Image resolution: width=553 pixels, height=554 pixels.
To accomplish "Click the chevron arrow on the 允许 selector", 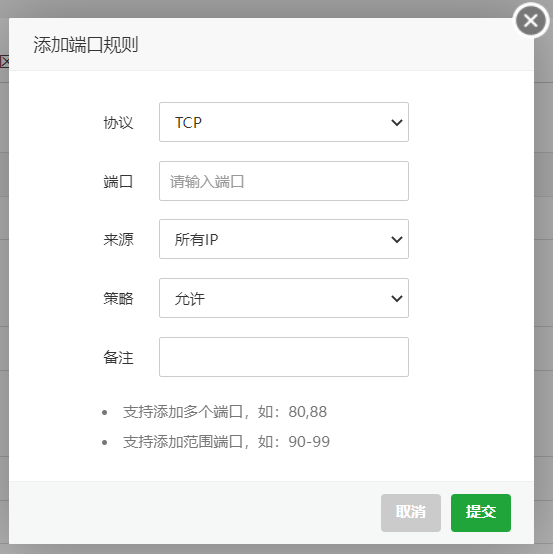I will pos(397,299).
